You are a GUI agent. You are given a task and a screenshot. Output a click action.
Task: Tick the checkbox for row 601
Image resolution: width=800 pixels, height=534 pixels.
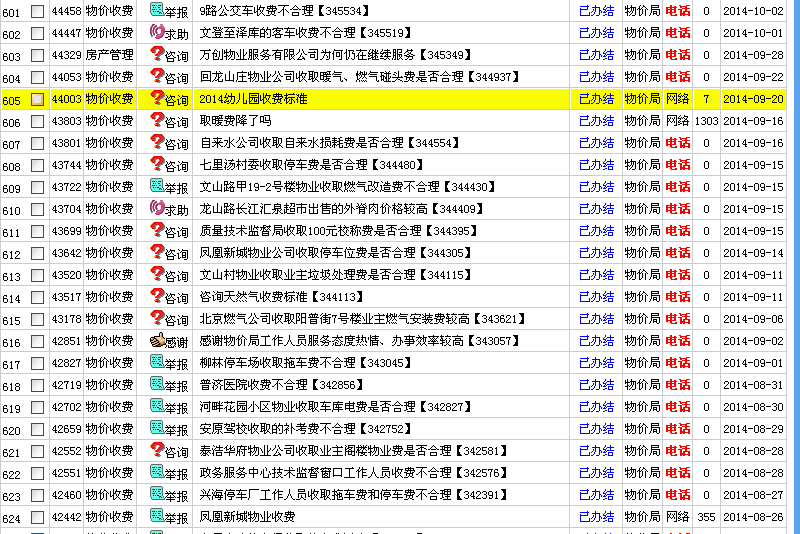(38, 11)
